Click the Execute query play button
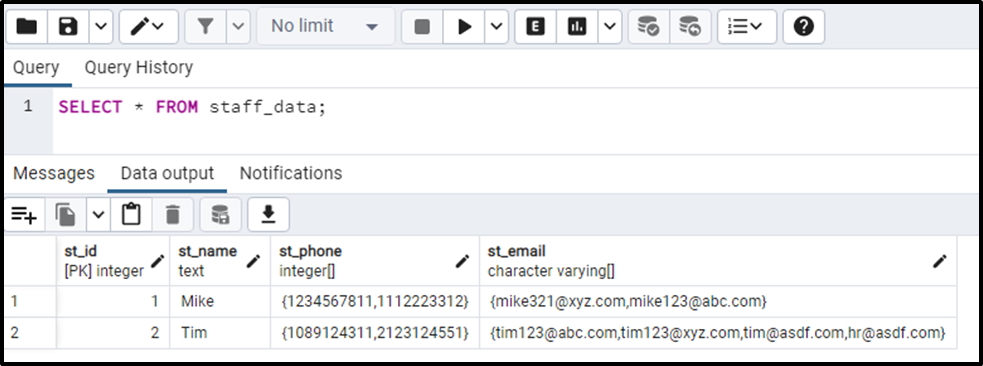Viewport: 983px width, 366px height. coord(464,26)
